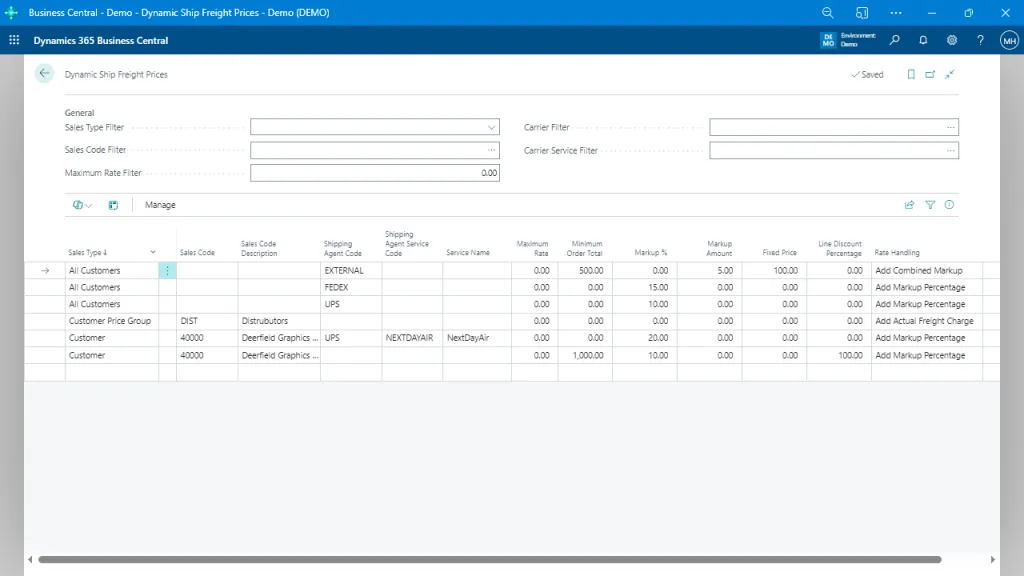Open the settings gear

[x=952, y=40]
